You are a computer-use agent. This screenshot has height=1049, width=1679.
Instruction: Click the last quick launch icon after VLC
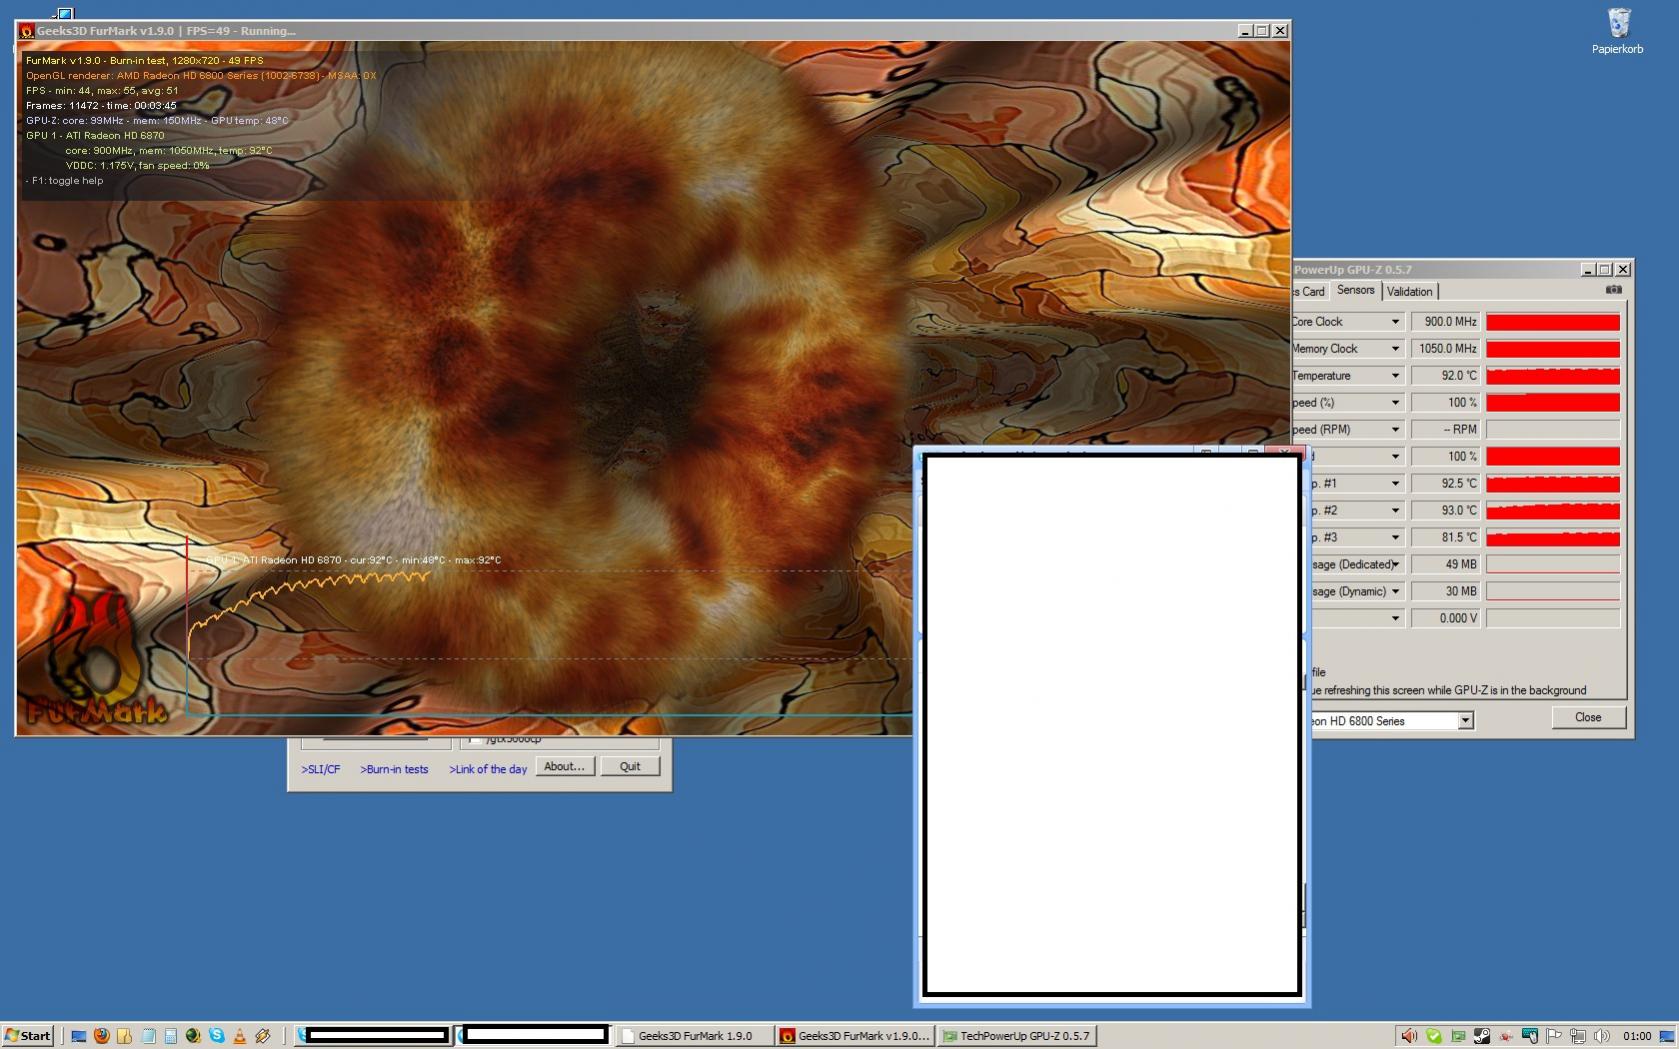click(263, 1036)
